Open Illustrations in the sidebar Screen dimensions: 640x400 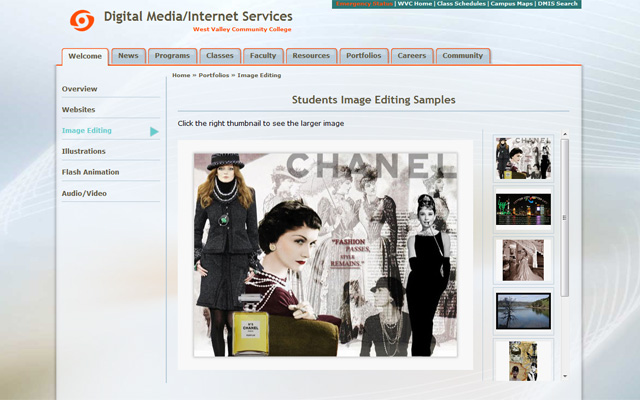pyautogui.click(x=84, y=151)
